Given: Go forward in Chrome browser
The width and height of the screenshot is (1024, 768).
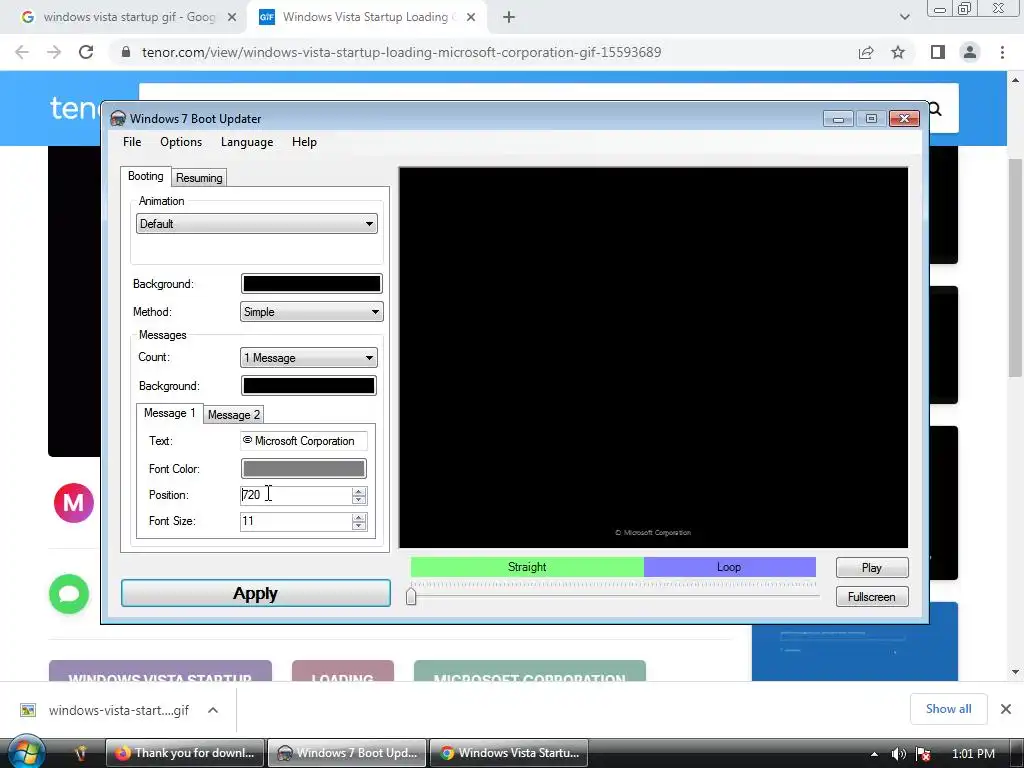Looking at the screenshot, I should pyautogui.click(x=54, y=52).
